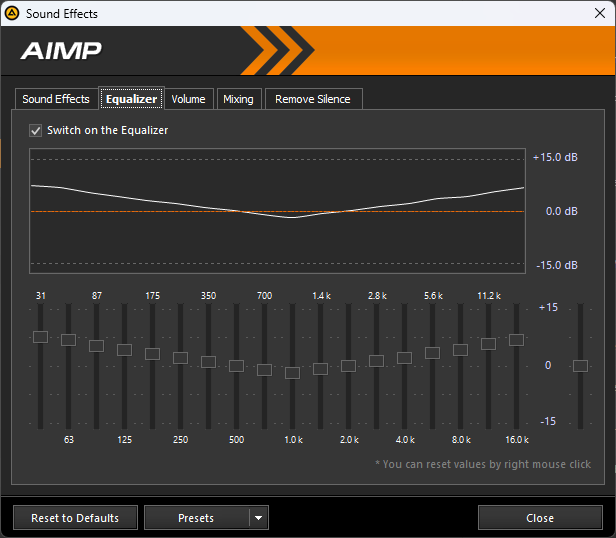Screen dimensions: 616x538
Task: Click the 63 Hz band slider handle
Action: [68, 340]
